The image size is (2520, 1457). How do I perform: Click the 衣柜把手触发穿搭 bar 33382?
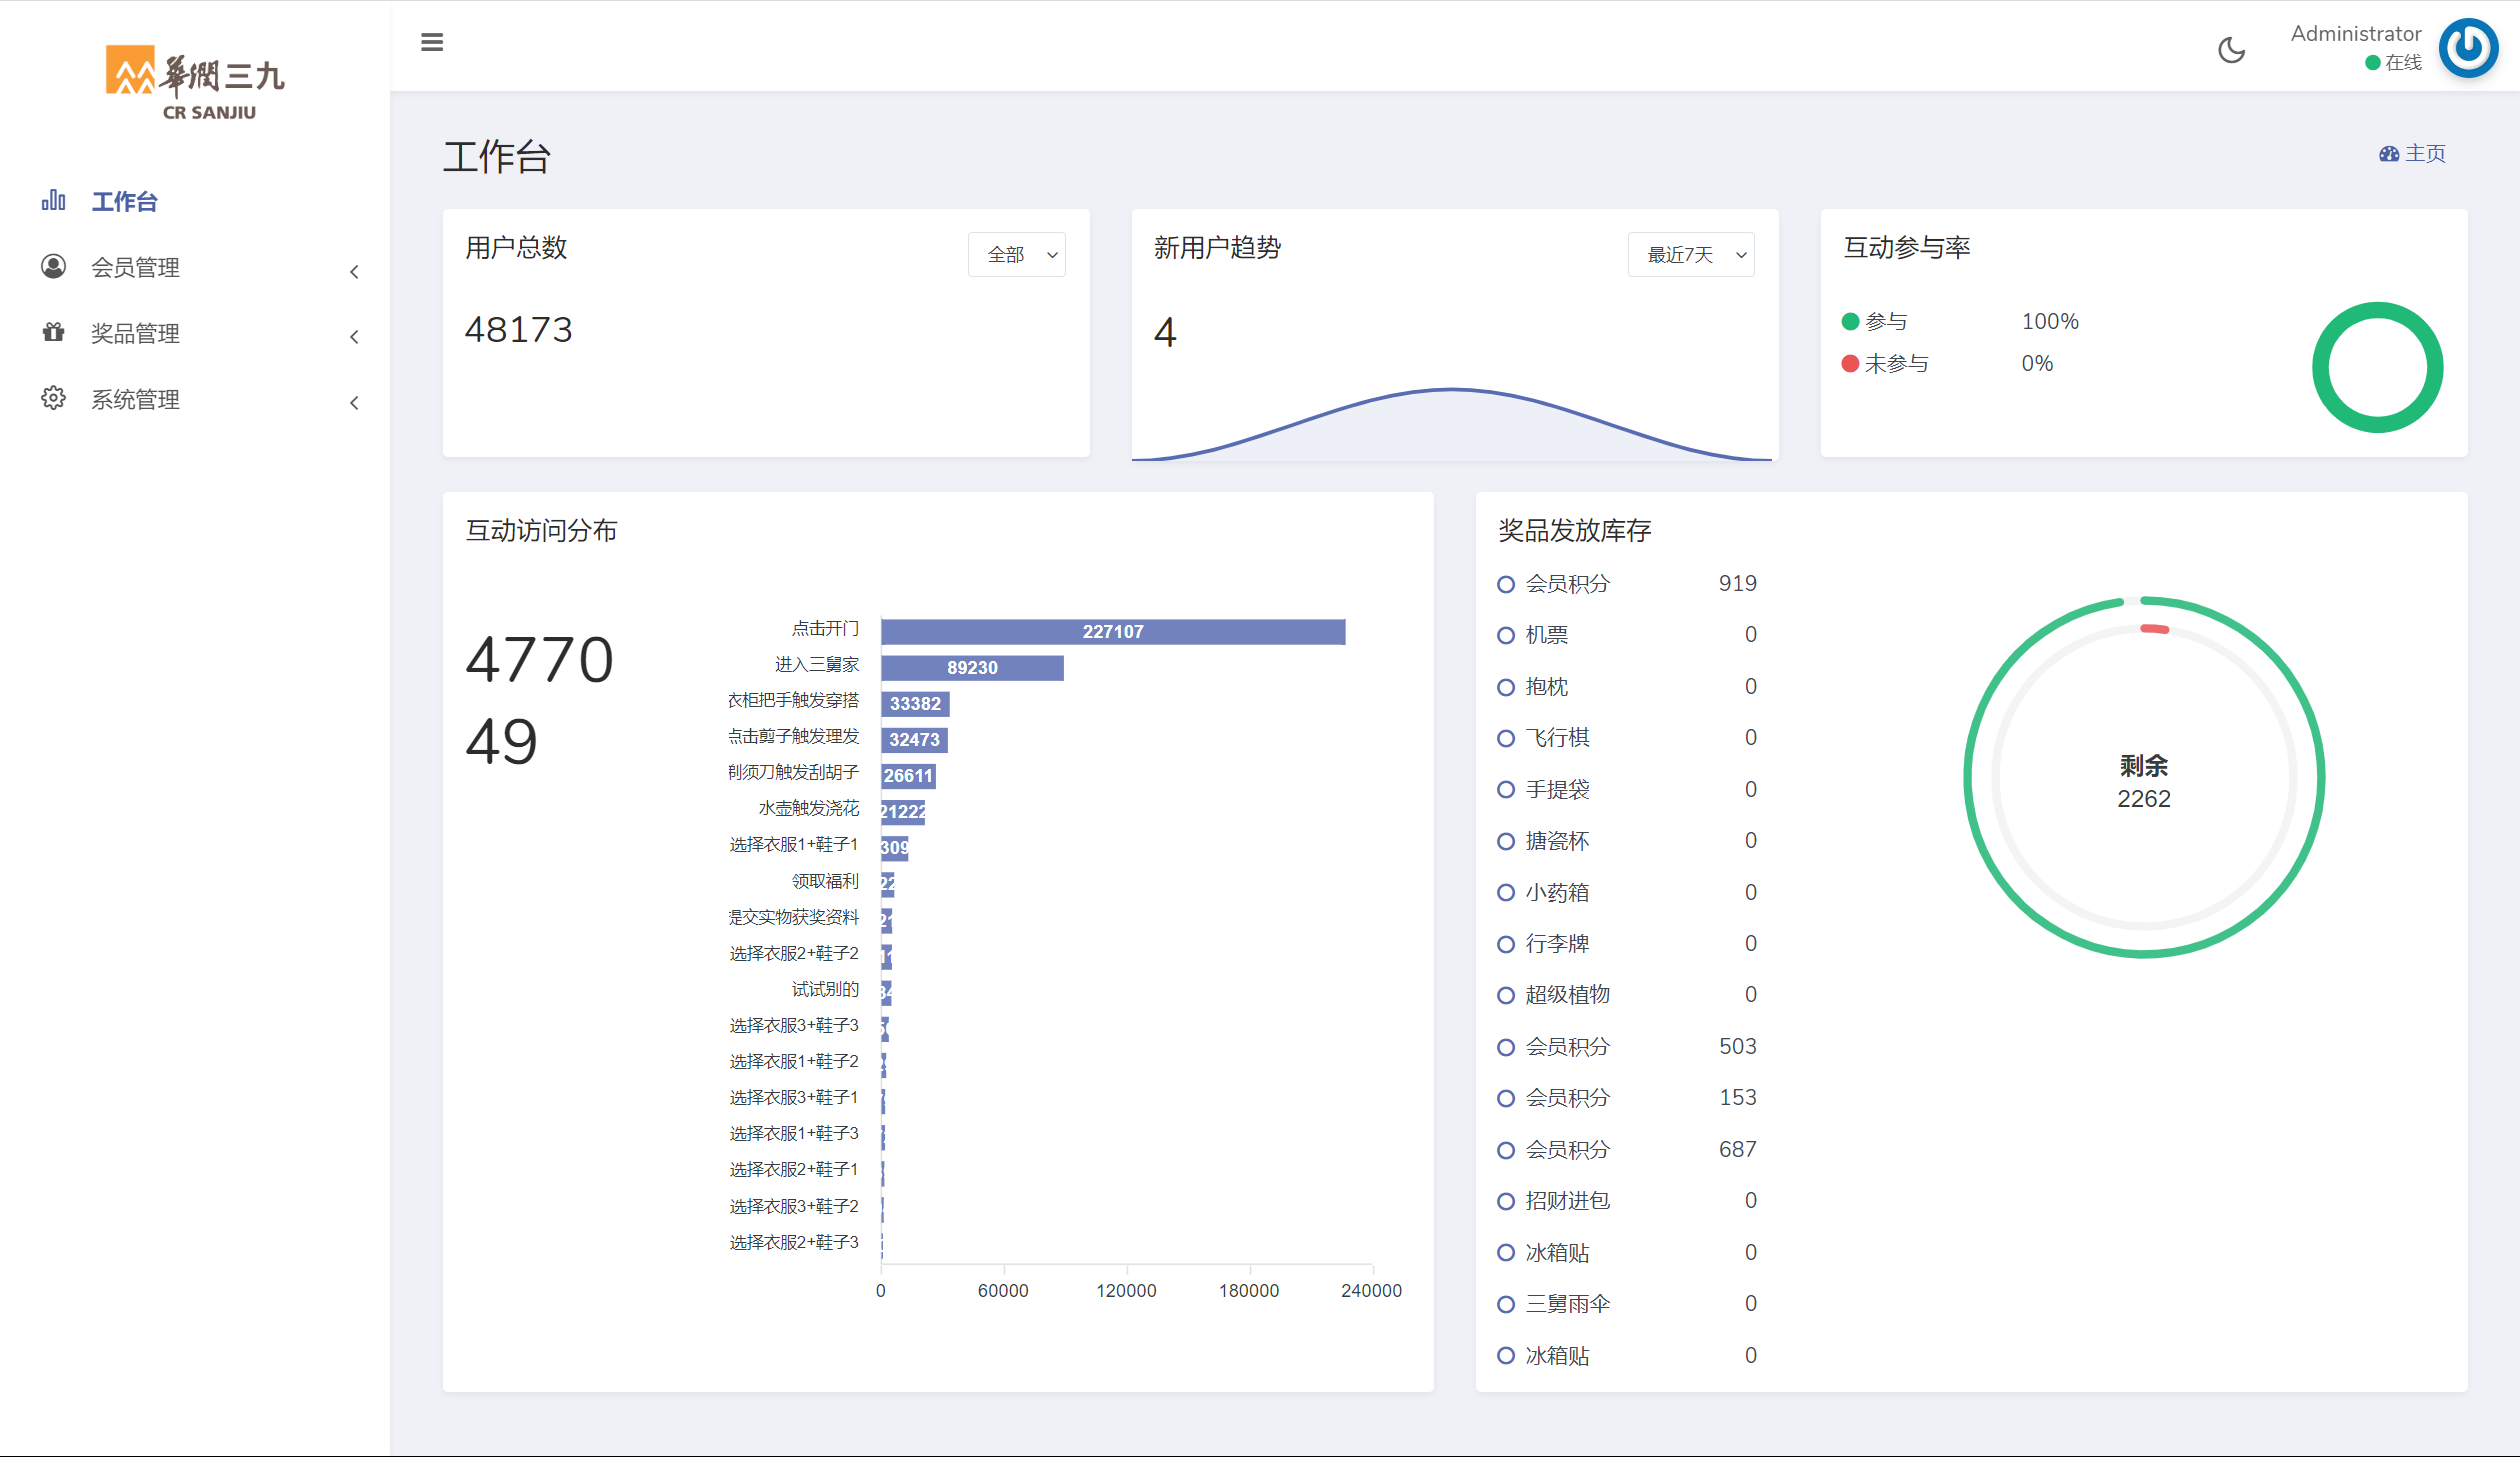click(x=915, y=704)
